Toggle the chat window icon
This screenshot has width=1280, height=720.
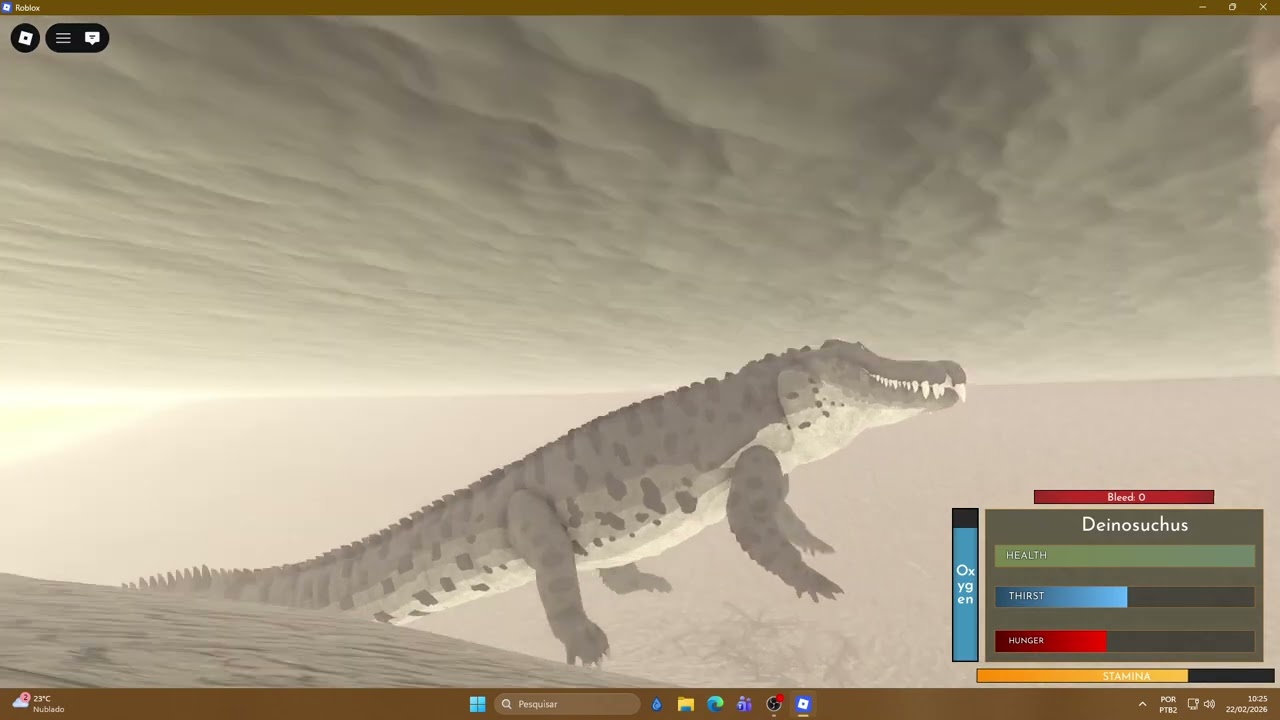(92, 38)
